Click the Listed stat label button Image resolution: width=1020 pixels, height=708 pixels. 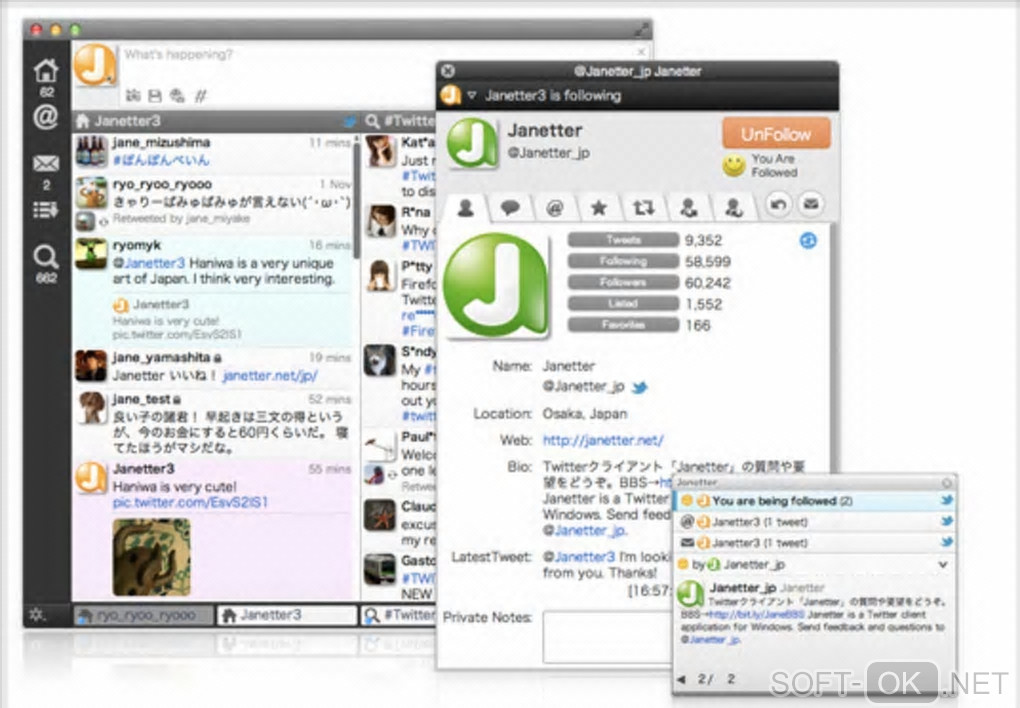coord(623,304)
